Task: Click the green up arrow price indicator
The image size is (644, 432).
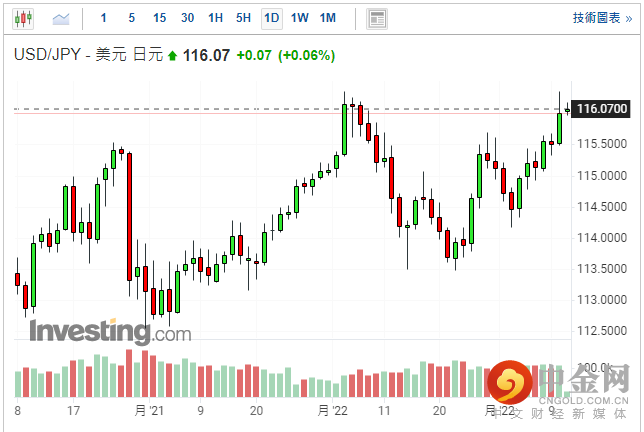Action: pos(172,56)
